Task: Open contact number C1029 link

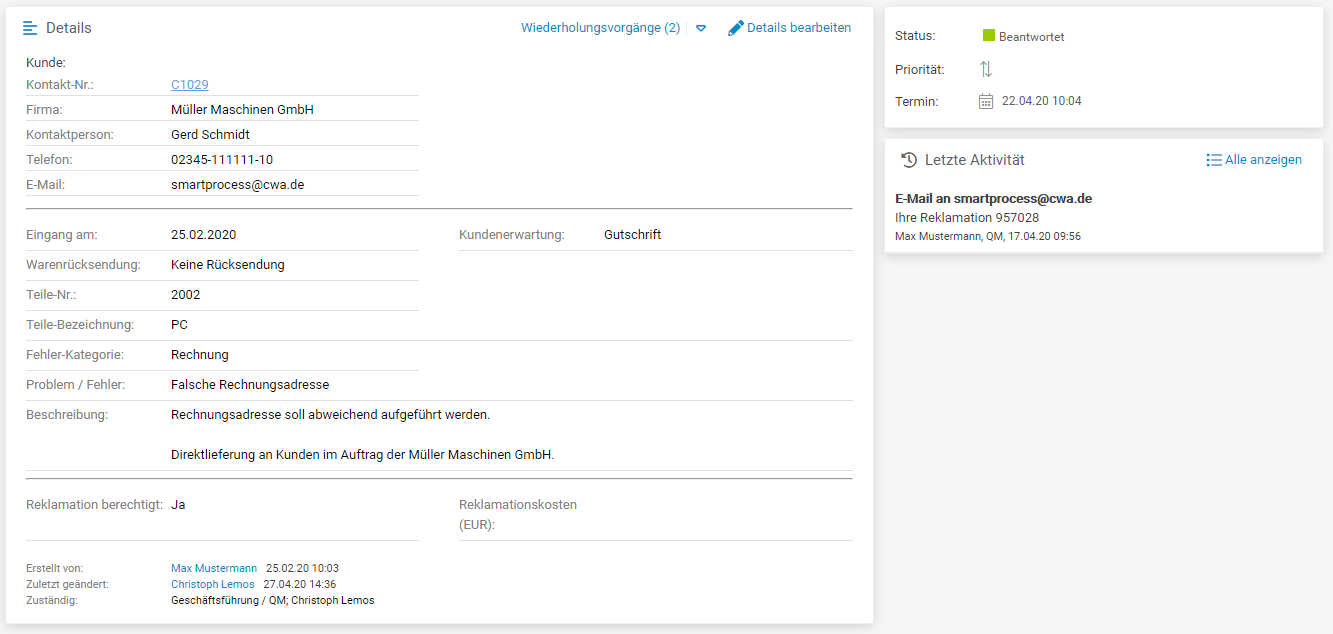Action: coord(190,85)
